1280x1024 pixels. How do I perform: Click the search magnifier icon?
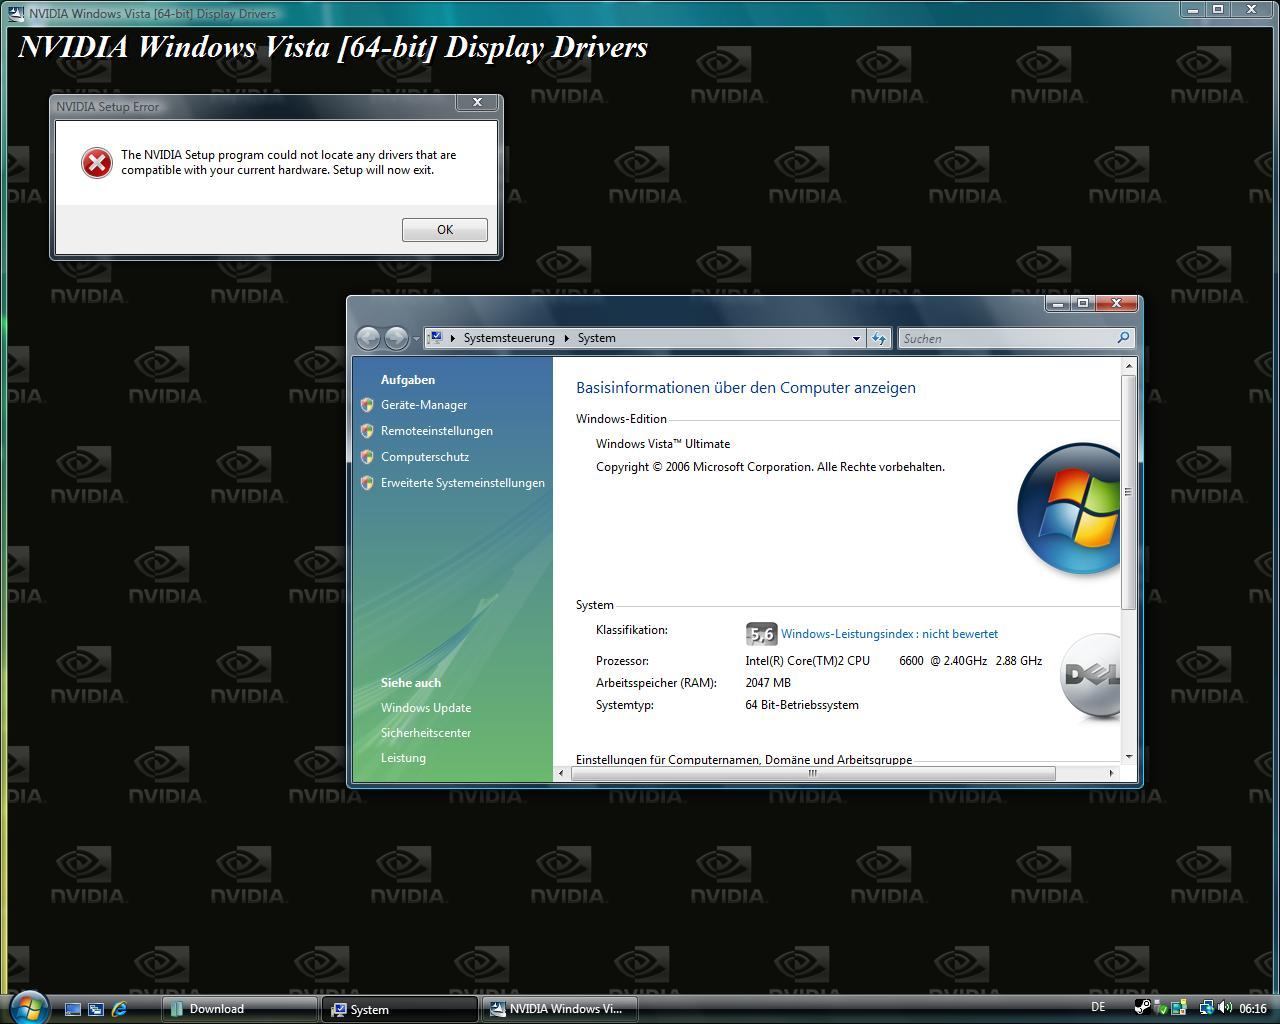[1123, 338]
